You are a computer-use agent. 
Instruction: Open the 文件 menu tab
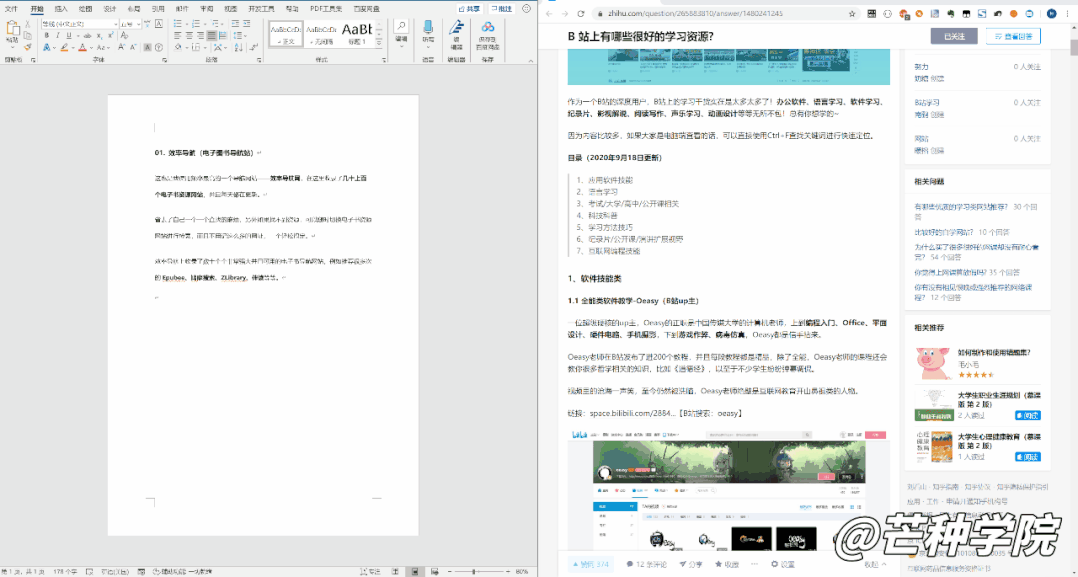coord(11,8)
